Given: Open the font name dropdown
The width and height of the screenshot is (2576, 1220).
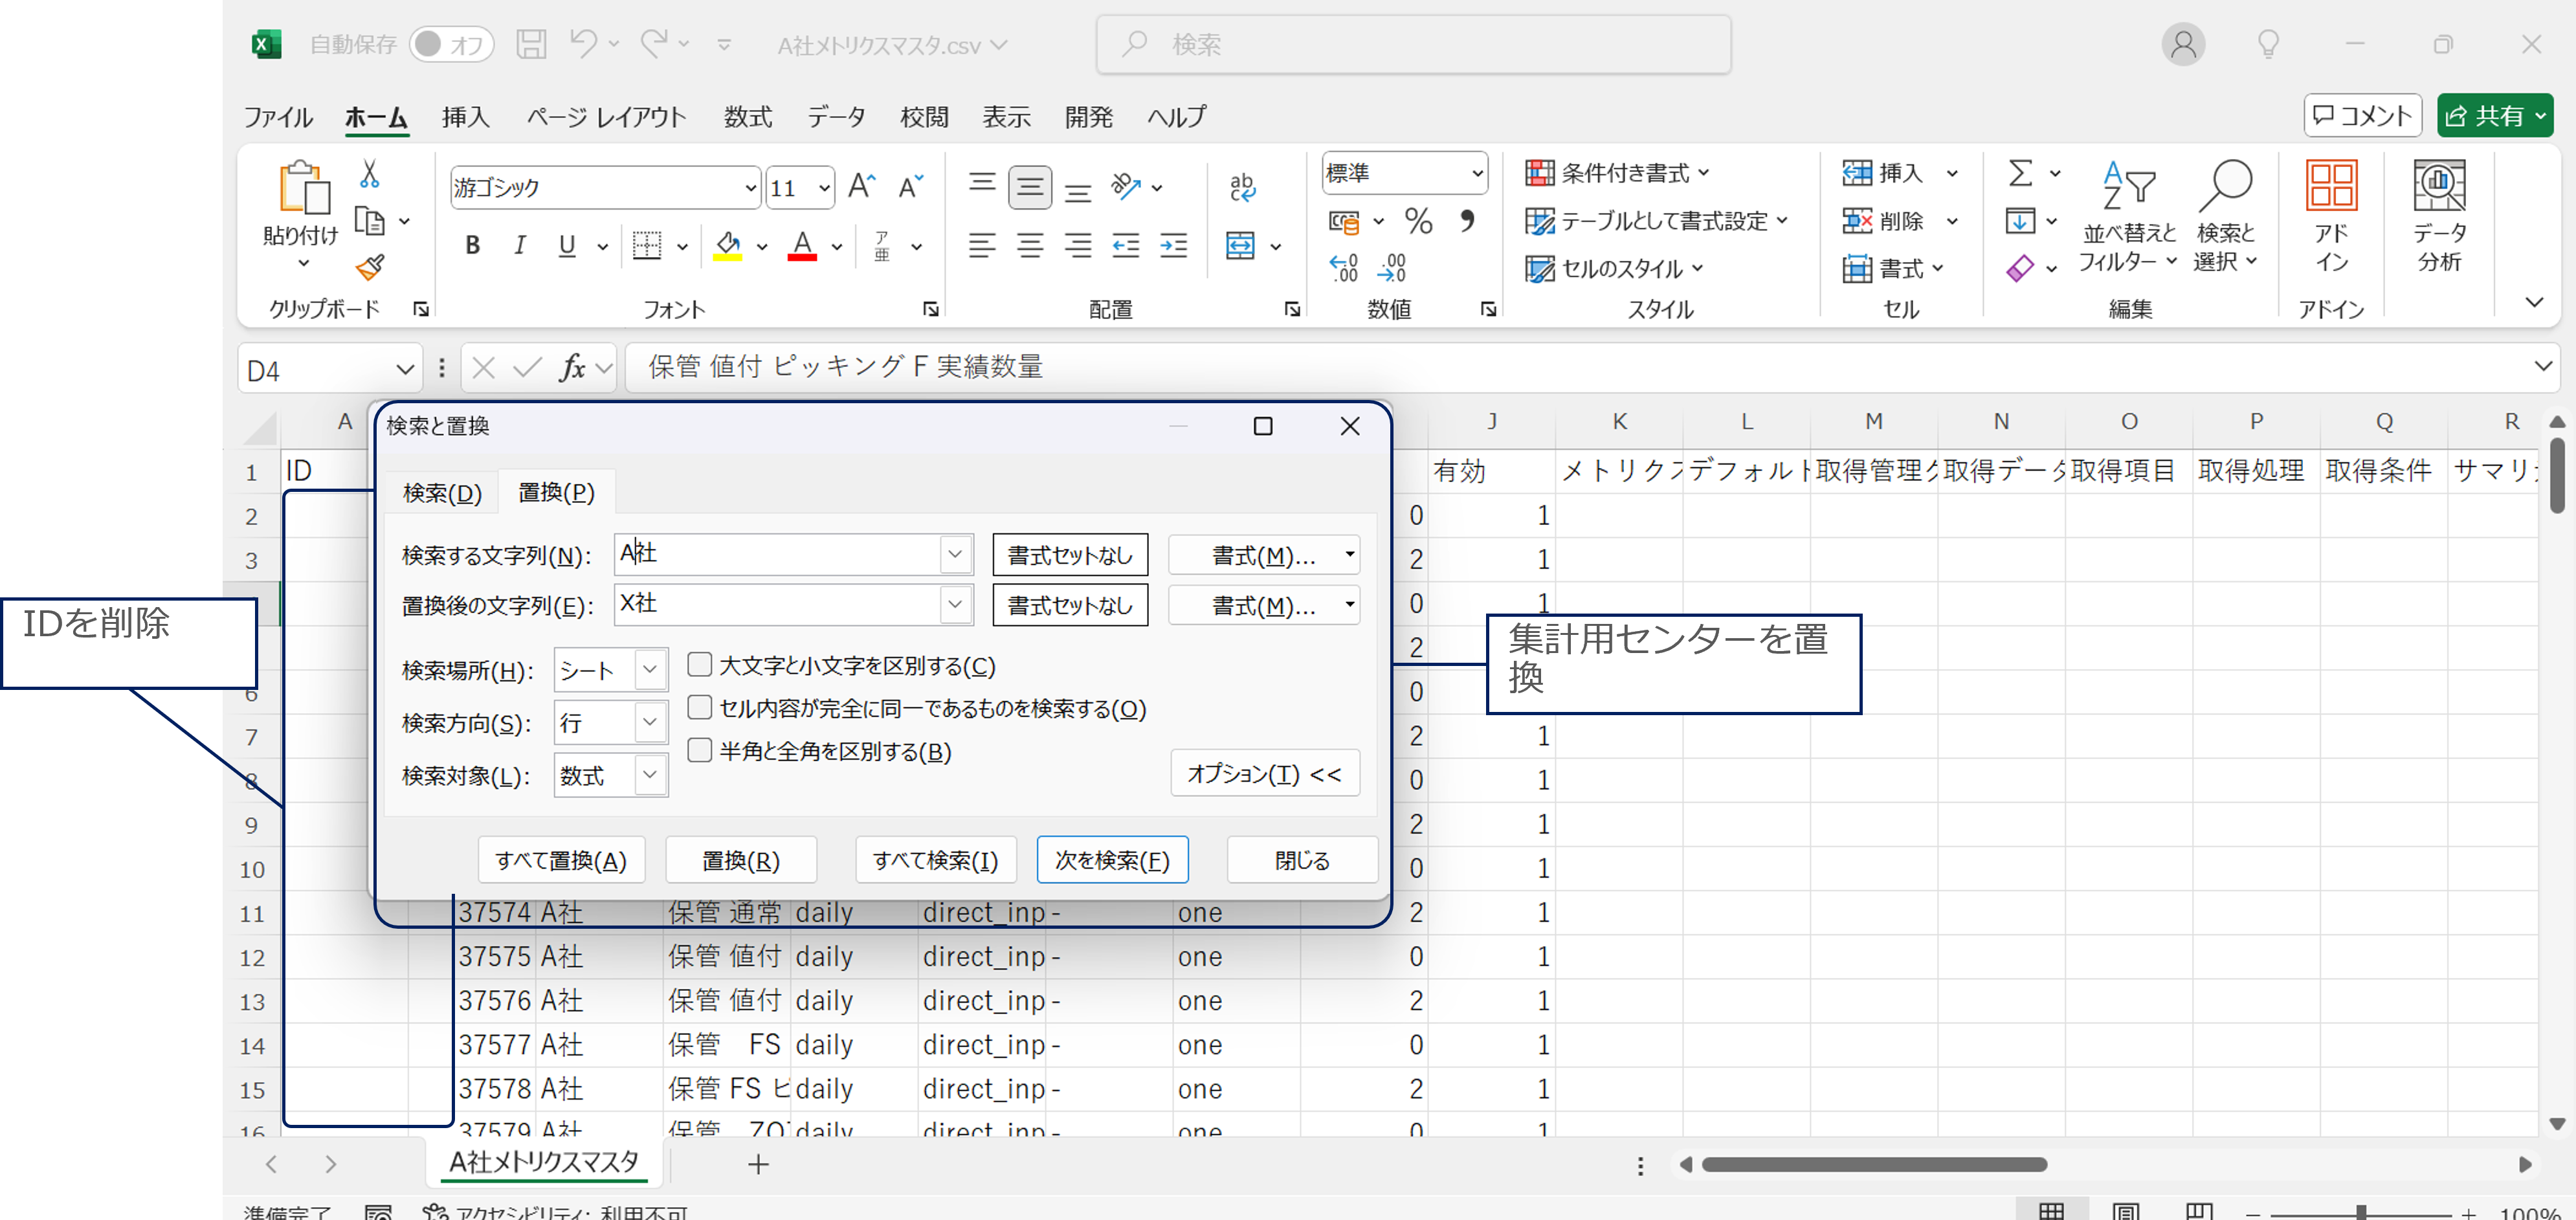Looking at the screenshot, I should [x=750, y=188].
